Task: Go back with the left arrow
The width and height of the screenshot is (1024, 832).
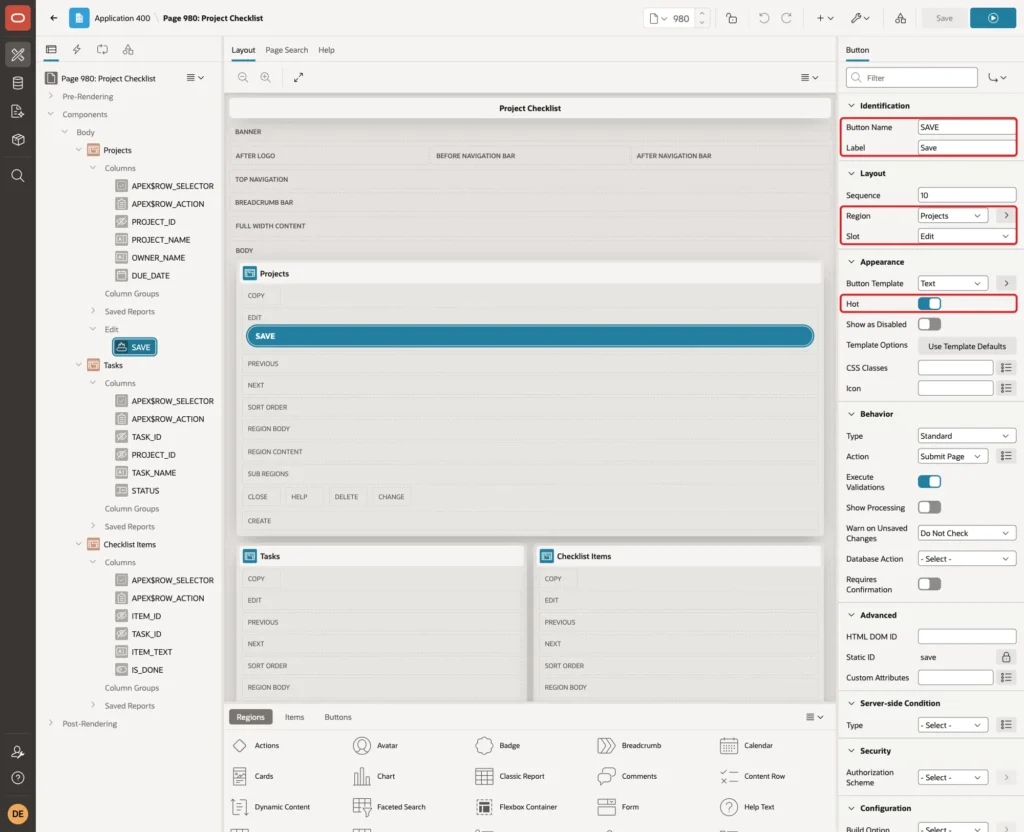Action: [x=54, y=18]
